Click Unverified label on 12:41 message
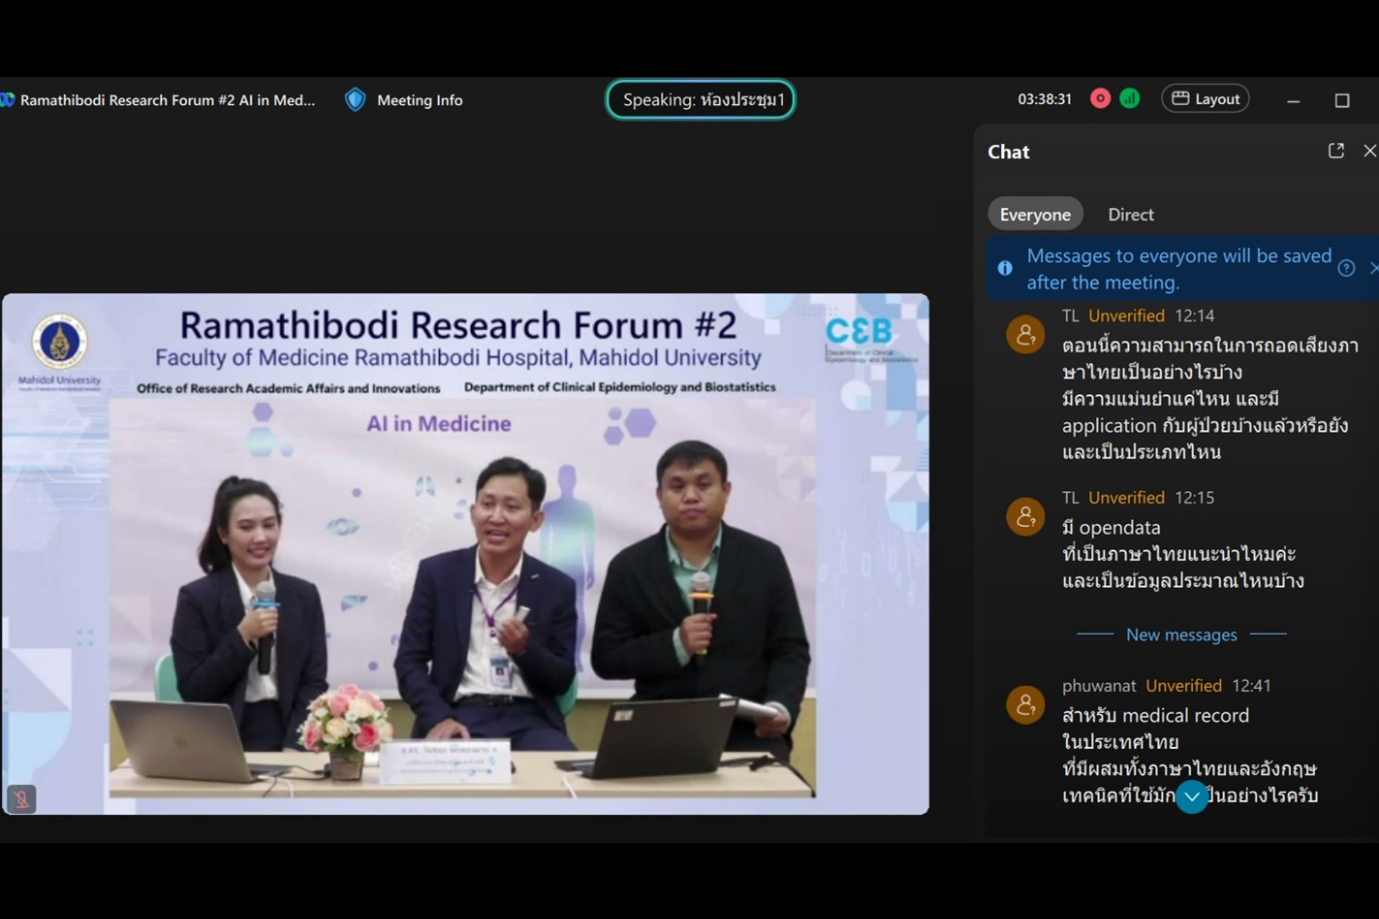This screenshot has width=1379, height=919. tap(1183, 685)
